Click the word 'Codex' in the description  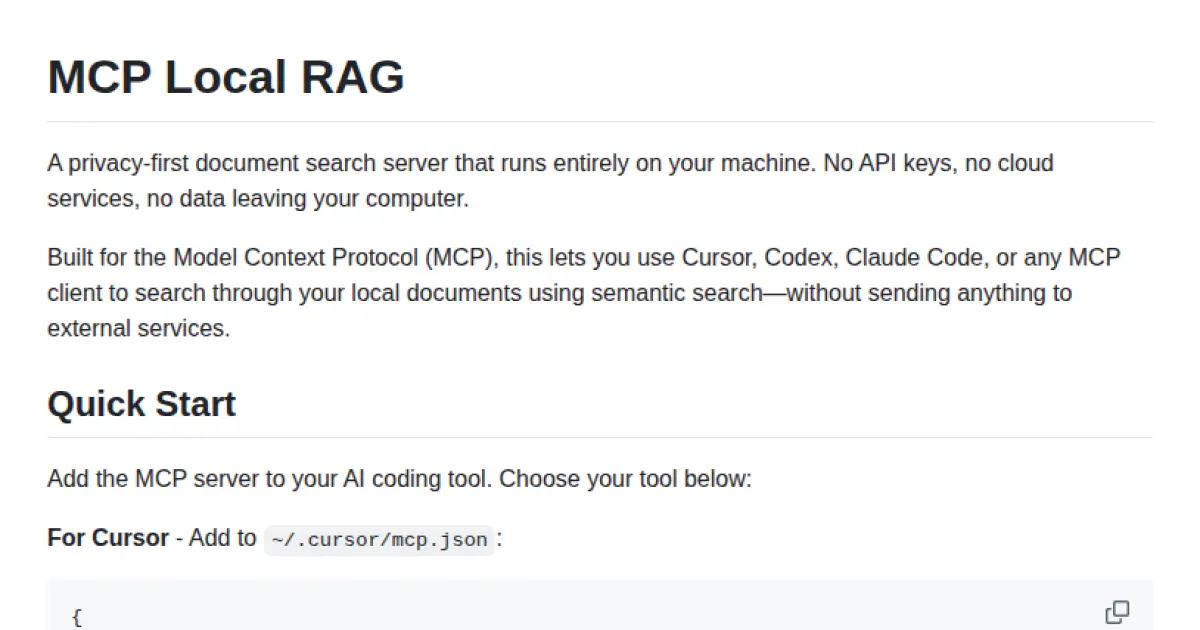pos(797,258)
